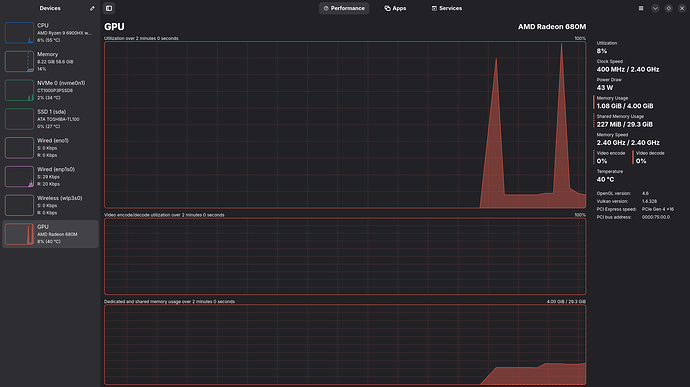Click the AMD Radeon 680M title
This screenshot has height=387, width=690.
tap(552, 27)
